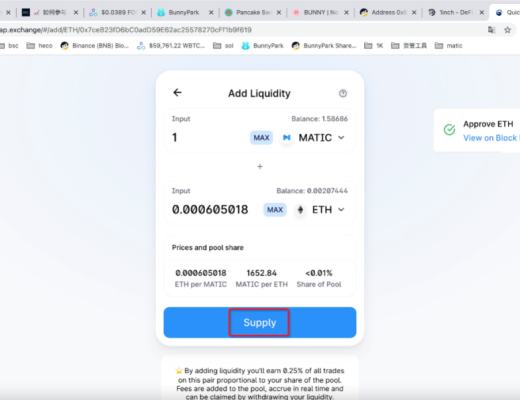
Task: Click the Supply button
Action: click(260, 322)
